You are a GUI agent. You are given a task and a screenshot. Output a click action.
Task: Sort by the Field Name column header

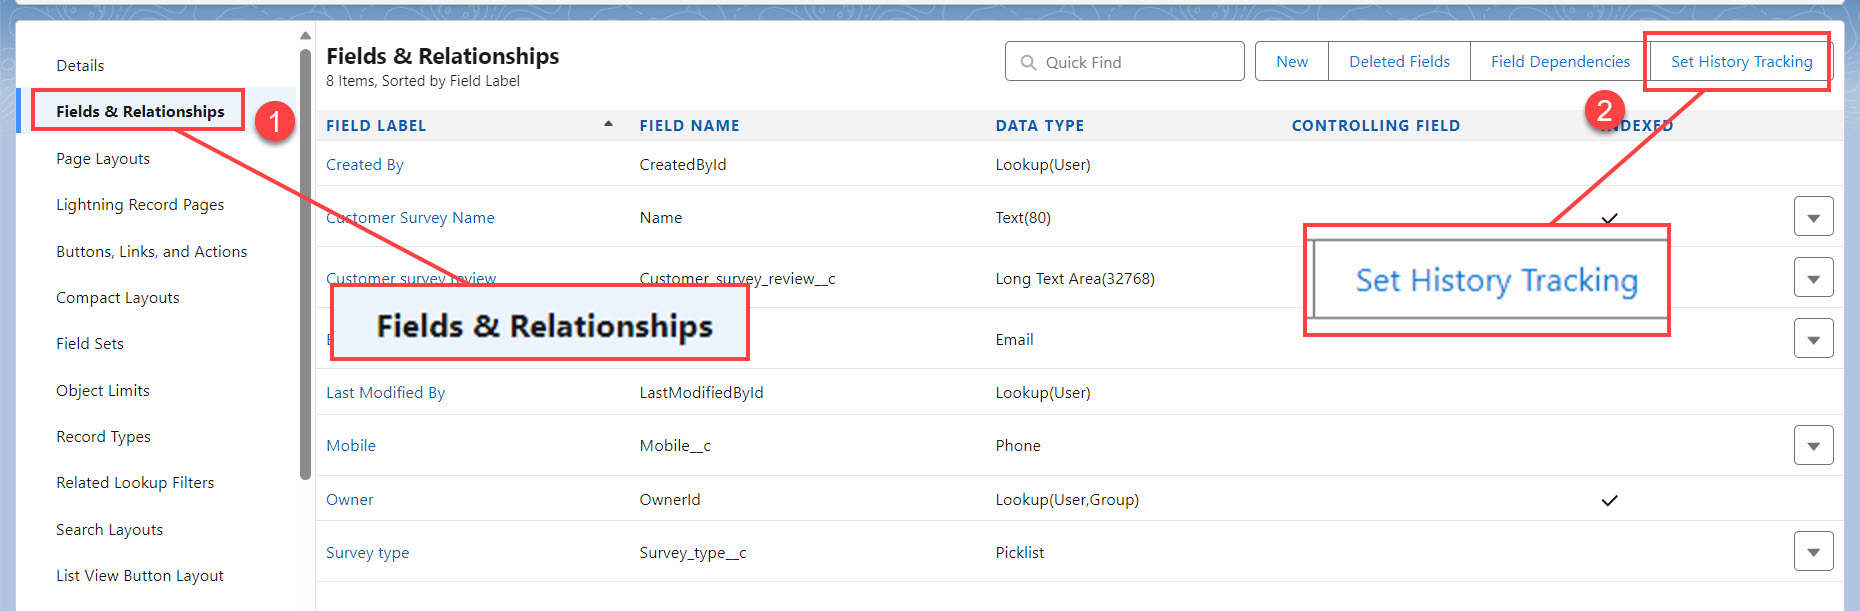pos(690,125)
